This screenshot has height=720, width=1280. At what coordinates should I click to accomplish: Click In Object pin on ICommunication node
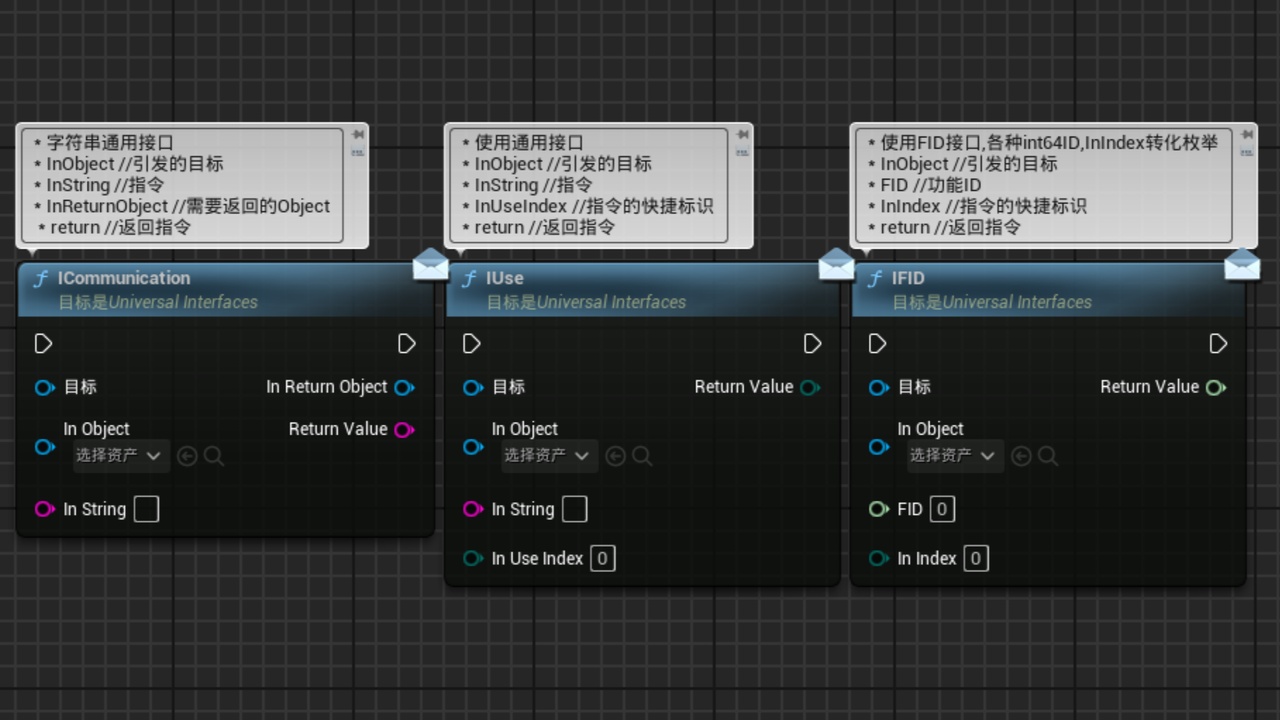pos(45,447)
